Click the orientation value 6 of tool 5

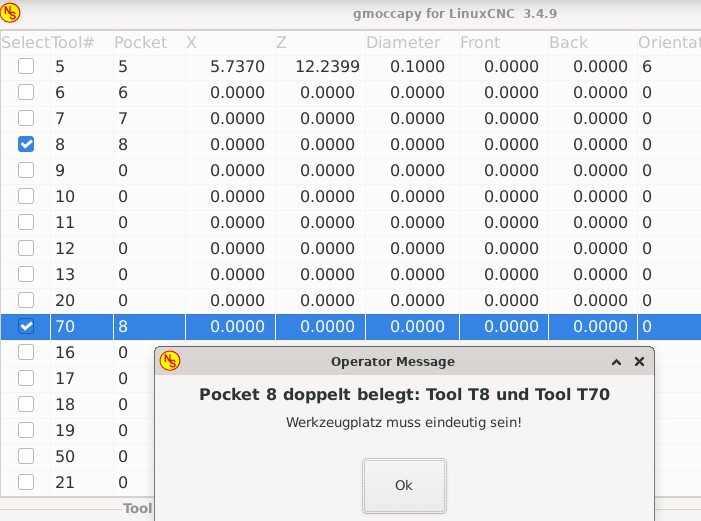[647, 66]
